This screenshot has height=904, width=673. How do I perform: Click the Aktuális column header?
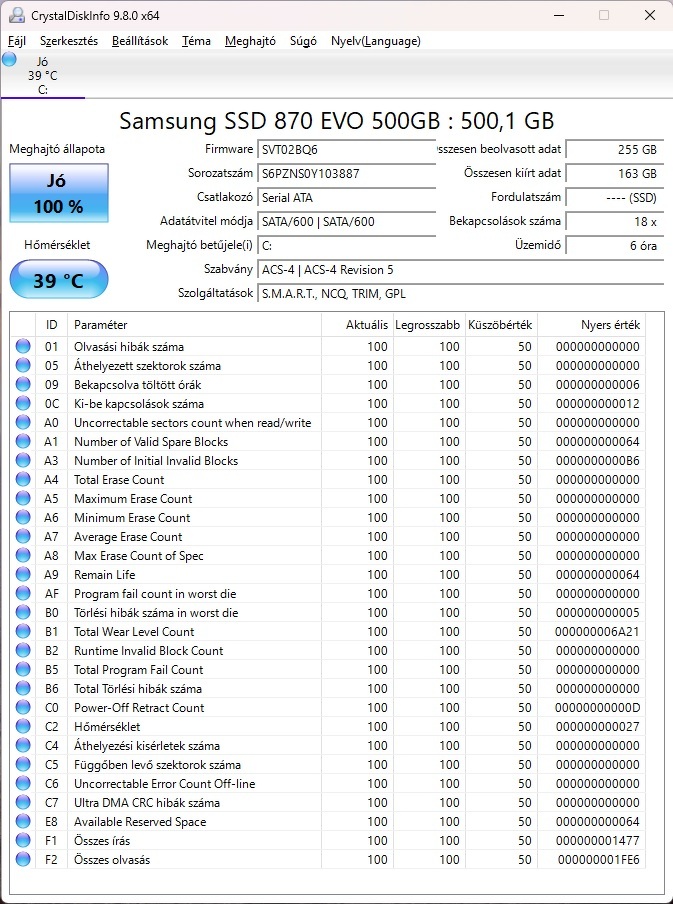(x=357, y=325)
